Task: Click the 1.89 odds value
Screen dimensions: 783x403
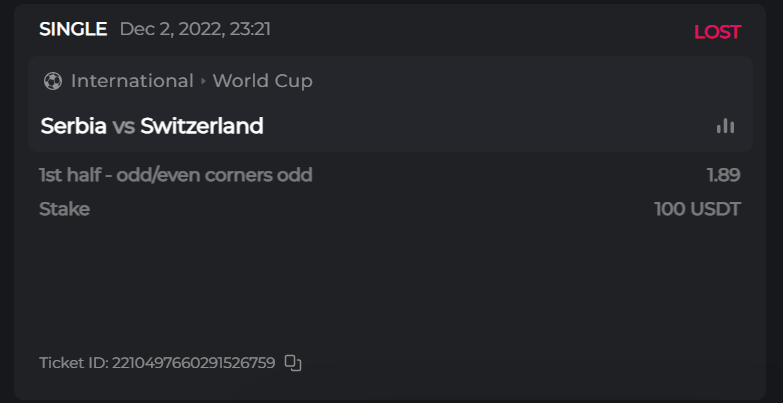Action: (723, 175)
